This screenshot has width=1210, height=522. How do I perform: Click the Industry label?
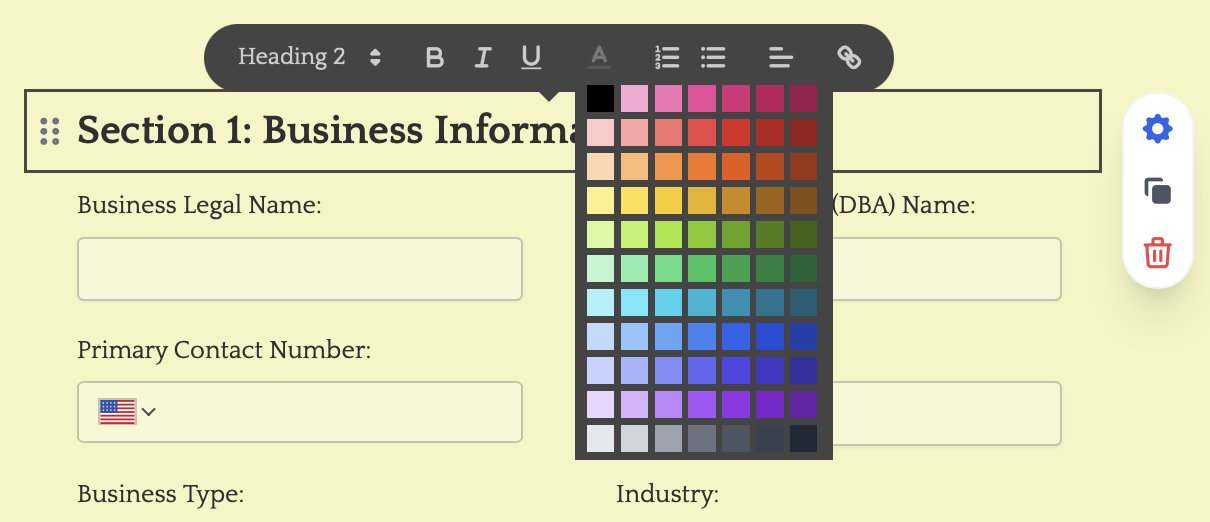click(x=667, y=494)
